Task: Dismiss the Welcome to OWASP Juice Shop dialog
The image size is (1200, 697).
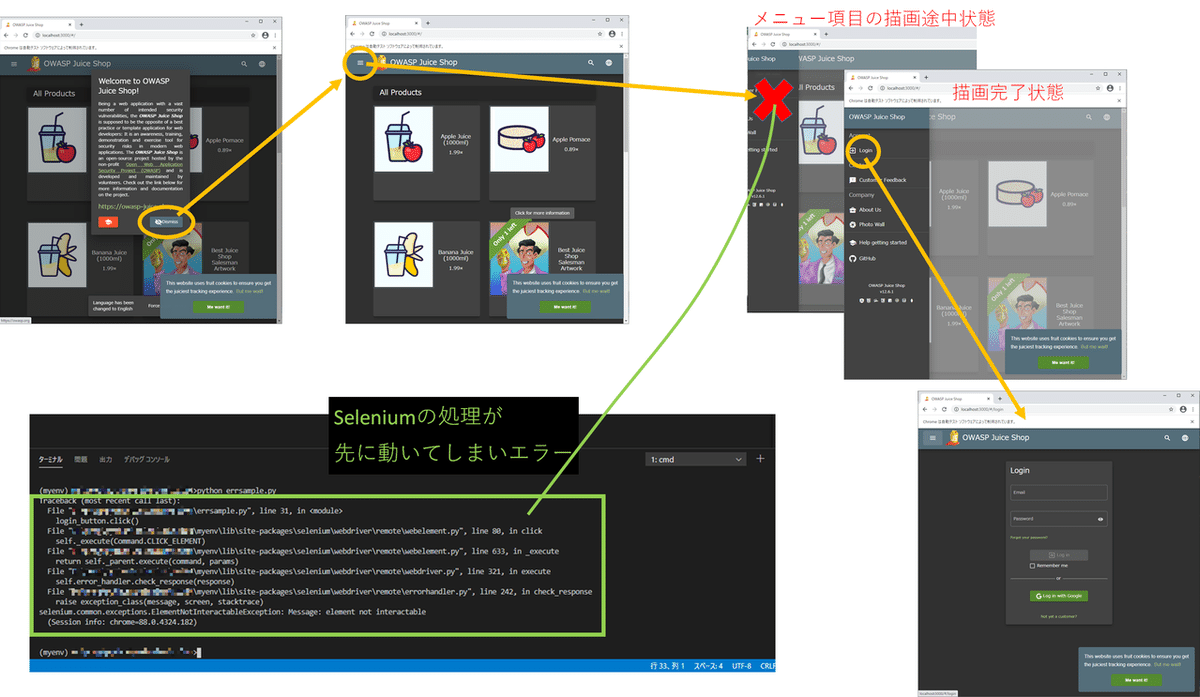Action: point(168,221)
